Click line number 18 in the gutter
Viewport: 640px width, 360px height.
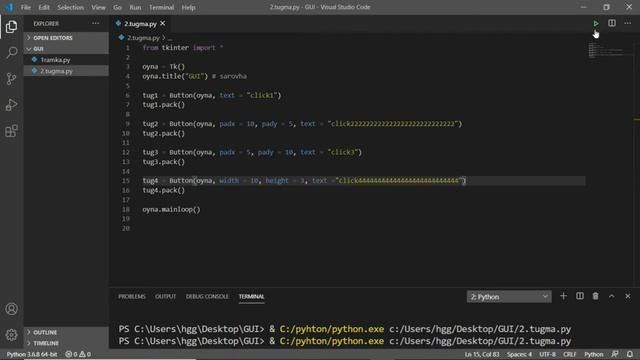[x=126, y=209]
